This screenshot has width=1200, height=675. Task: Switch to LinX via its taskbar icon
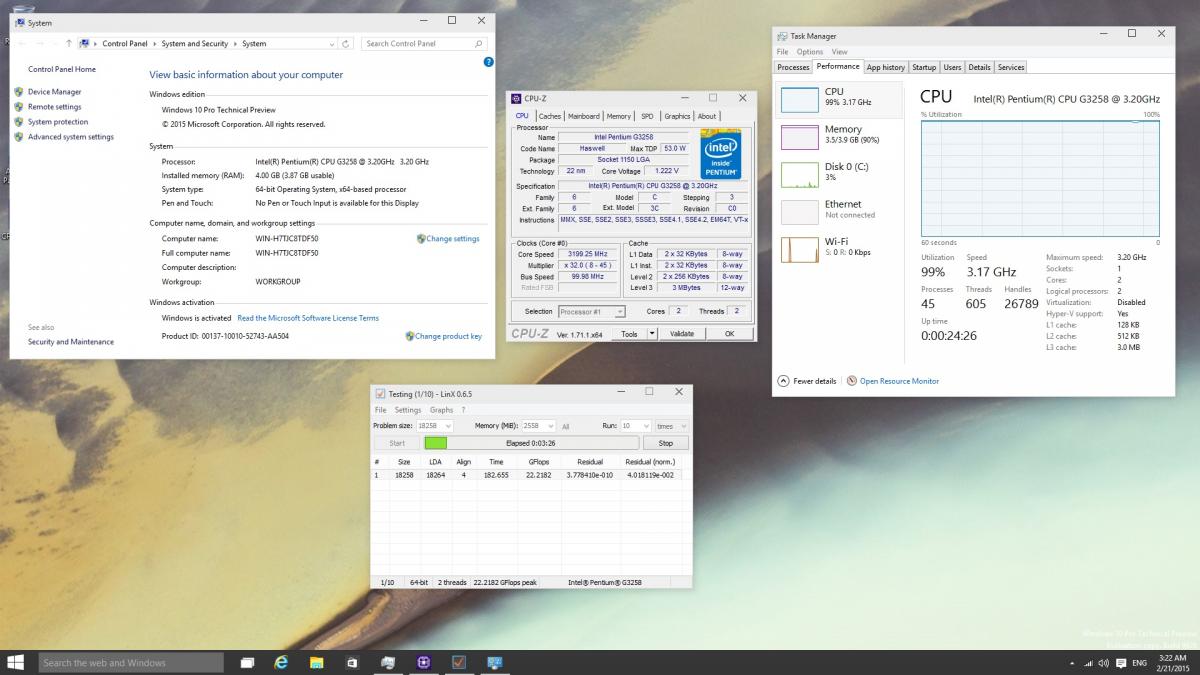[459, 662]
